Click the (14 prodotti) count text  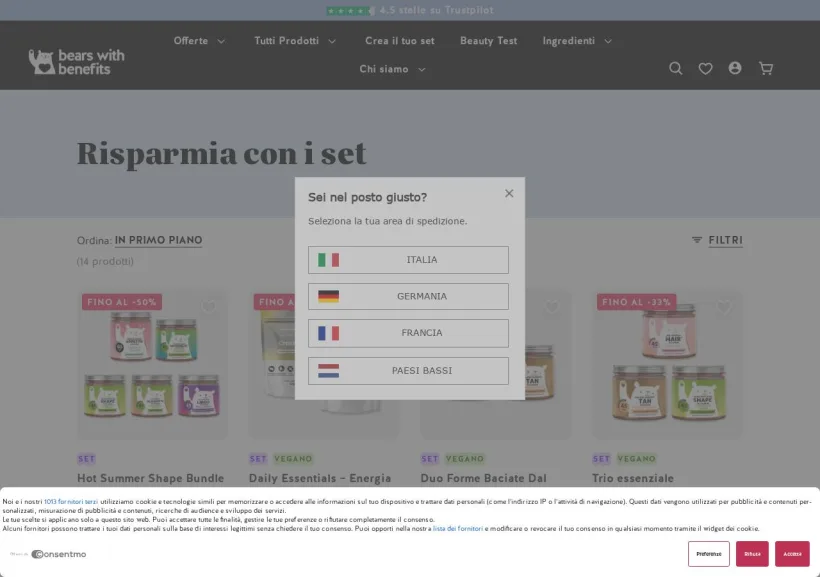[105, 261]
